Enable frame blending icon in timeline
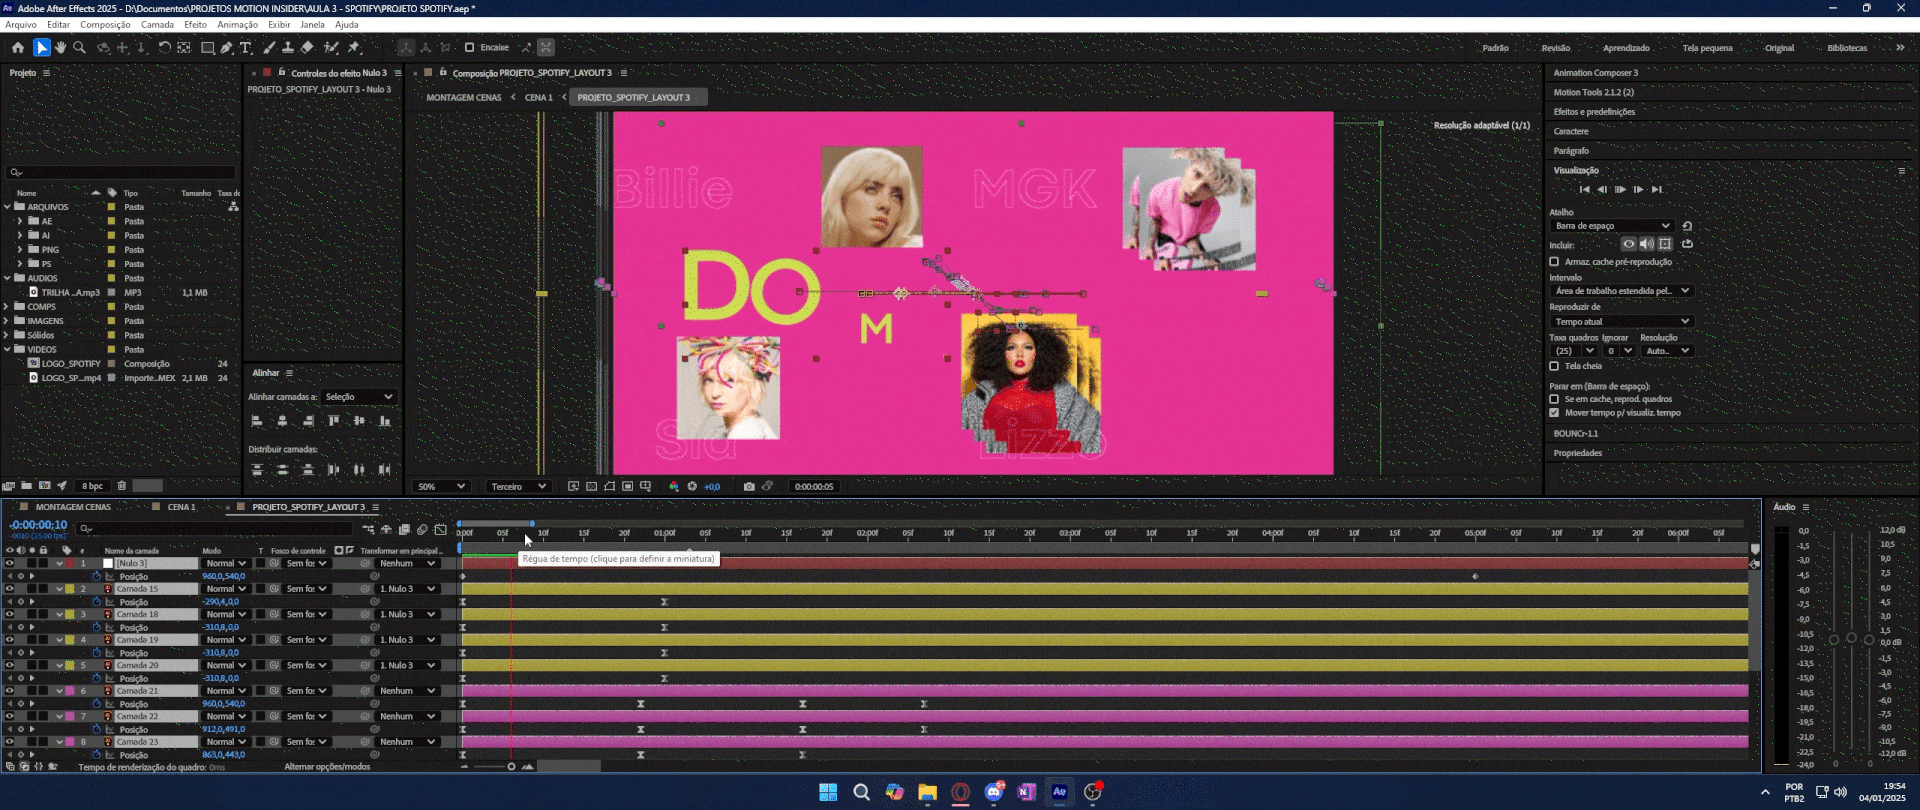Image resolution: width=1920 pixels, height=810 pixels. [x=404, y=530]
